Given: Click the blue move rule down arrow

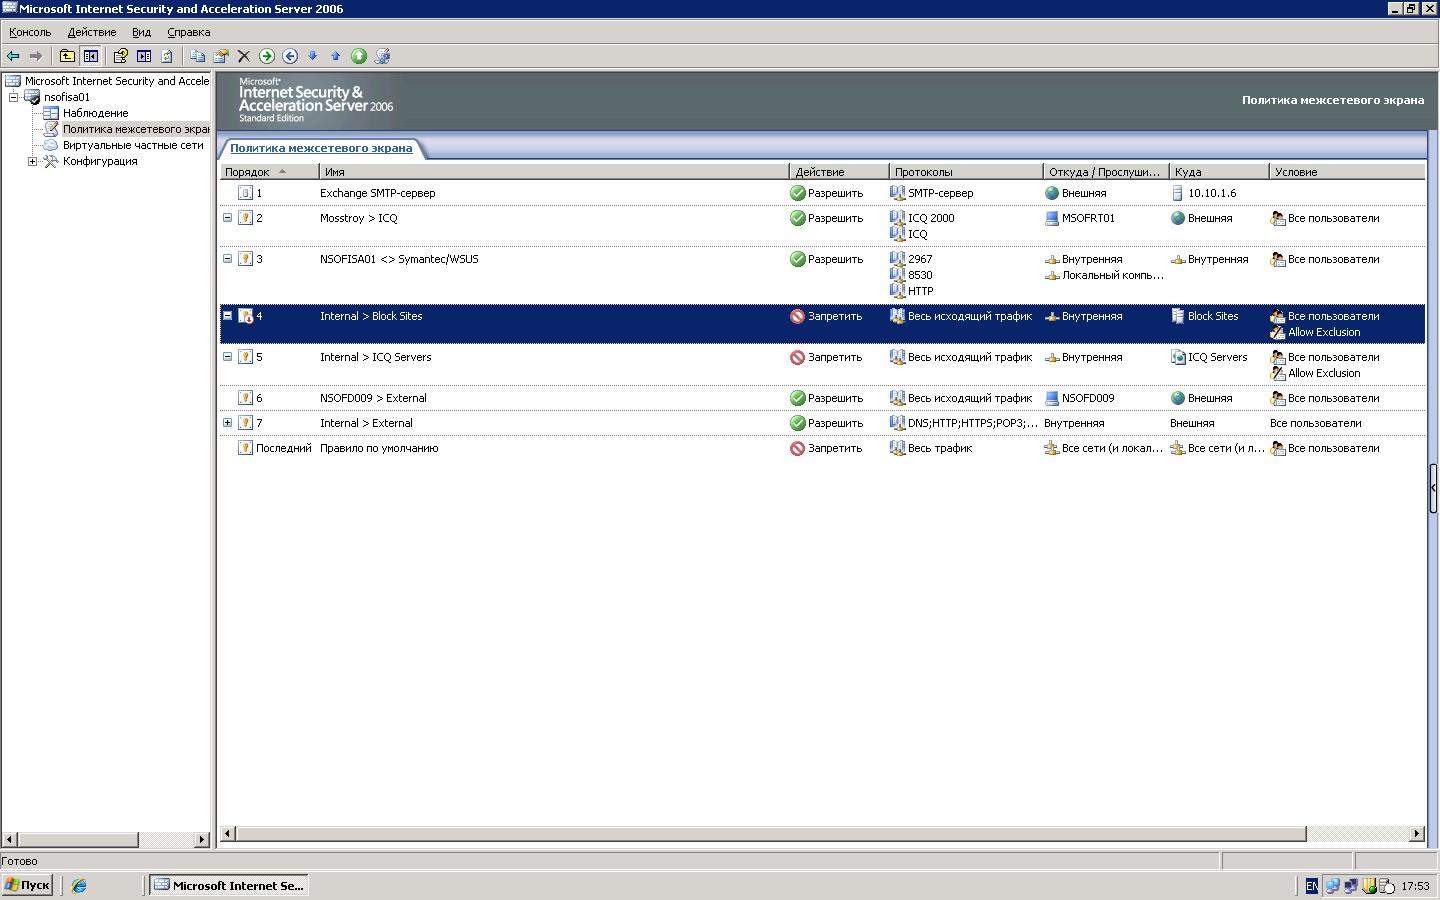Looking at the screenshot, I should [312, 56].
